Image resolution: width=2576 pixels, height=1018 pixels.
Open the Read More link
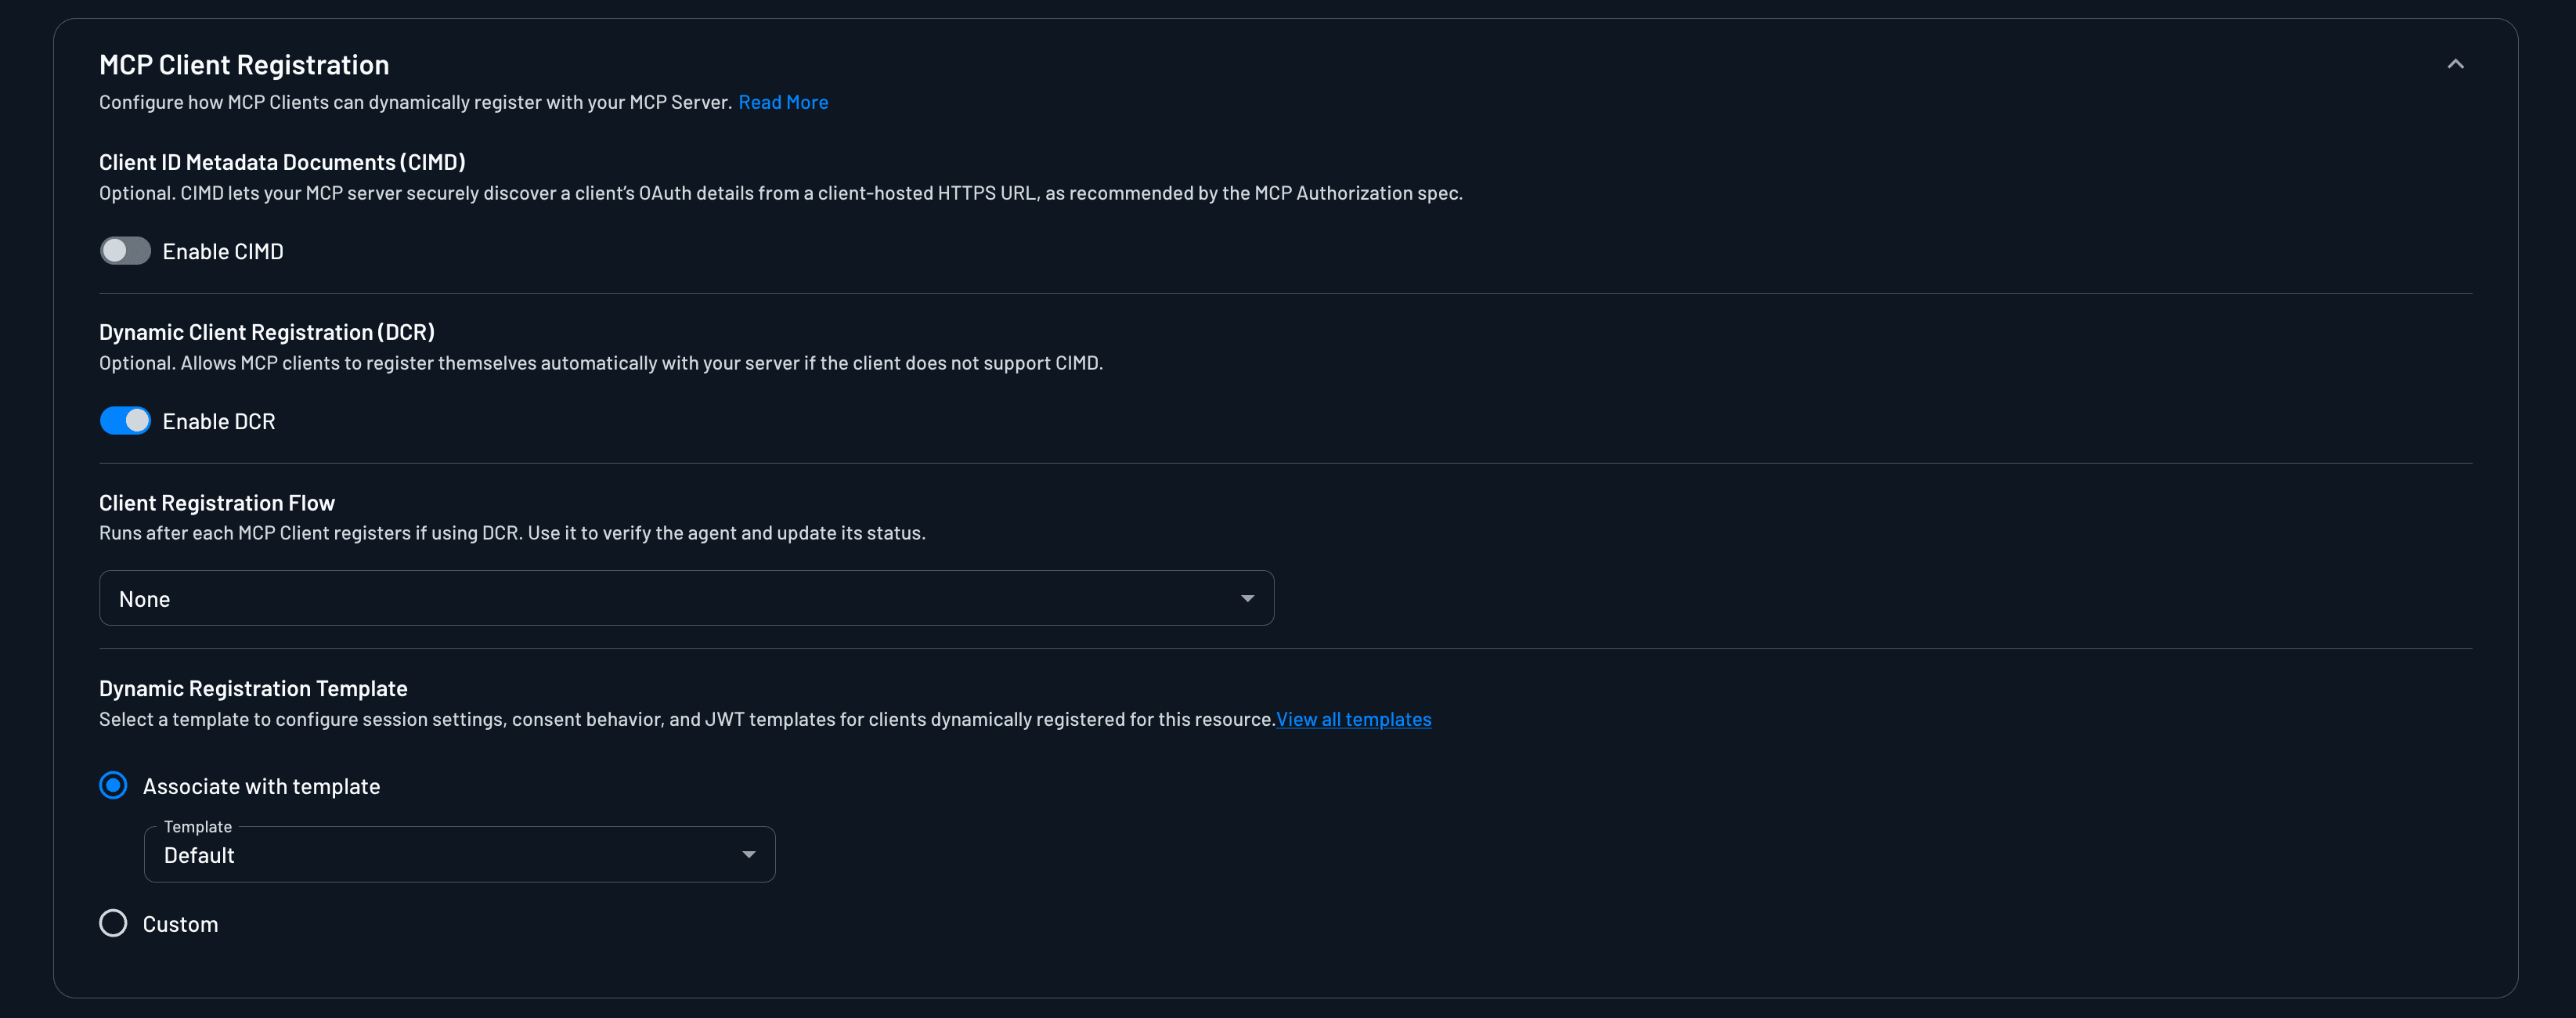(783, 102)
